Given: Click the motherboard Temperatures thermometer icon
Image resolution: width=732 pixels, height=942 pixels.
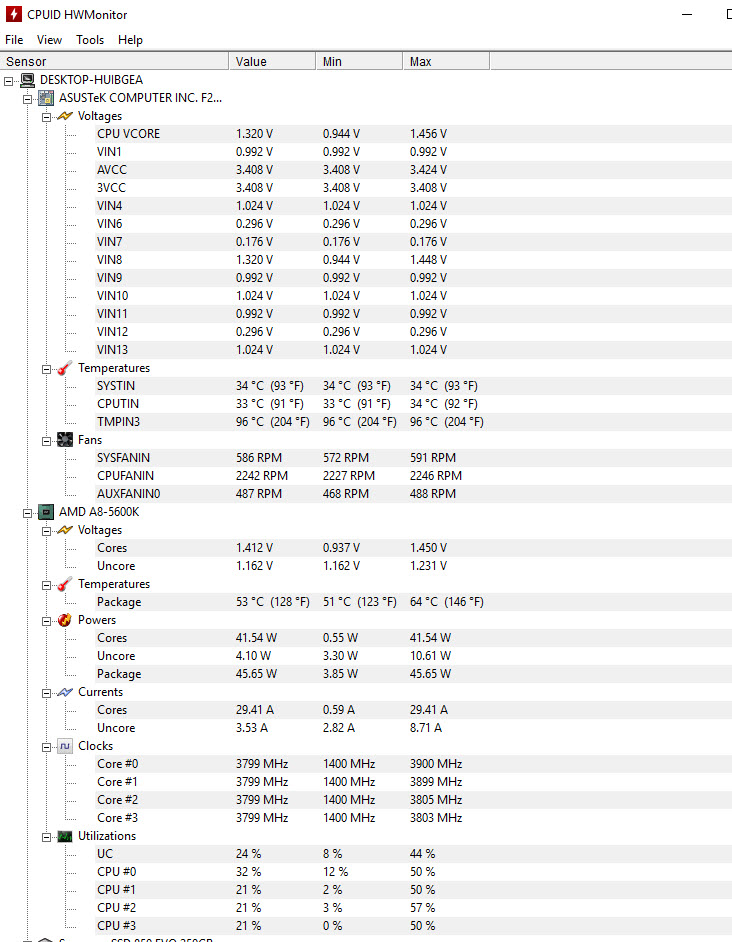Looking at the screenshot, I should coord(65,368).
